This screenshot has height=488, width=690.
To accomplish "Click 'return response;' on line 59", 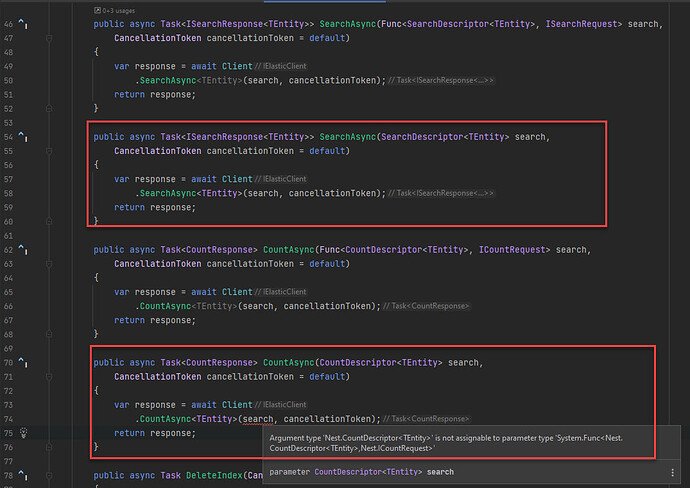I will tap(155, 207).
